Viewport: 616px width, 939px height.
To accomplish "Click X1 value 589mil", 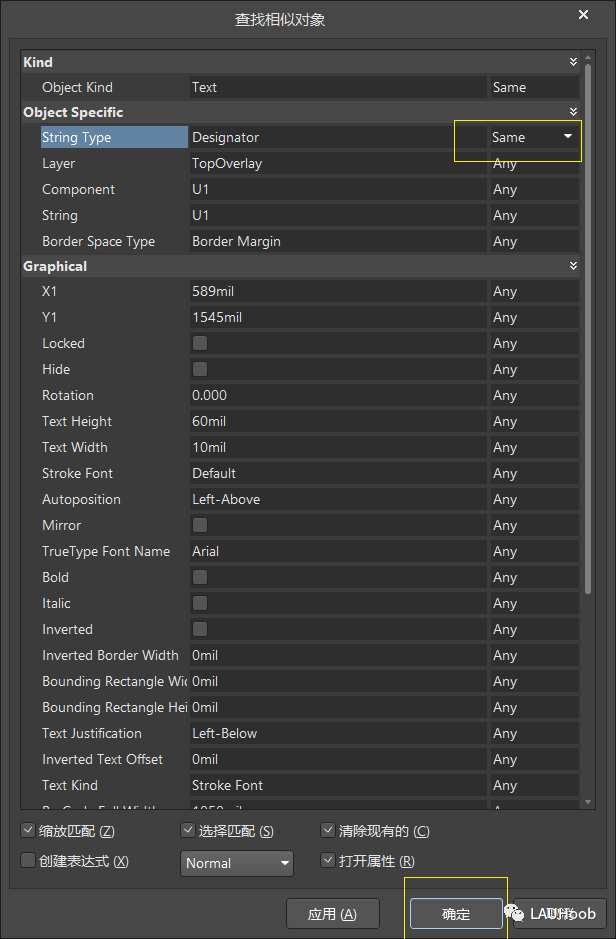I will point(338,291).
